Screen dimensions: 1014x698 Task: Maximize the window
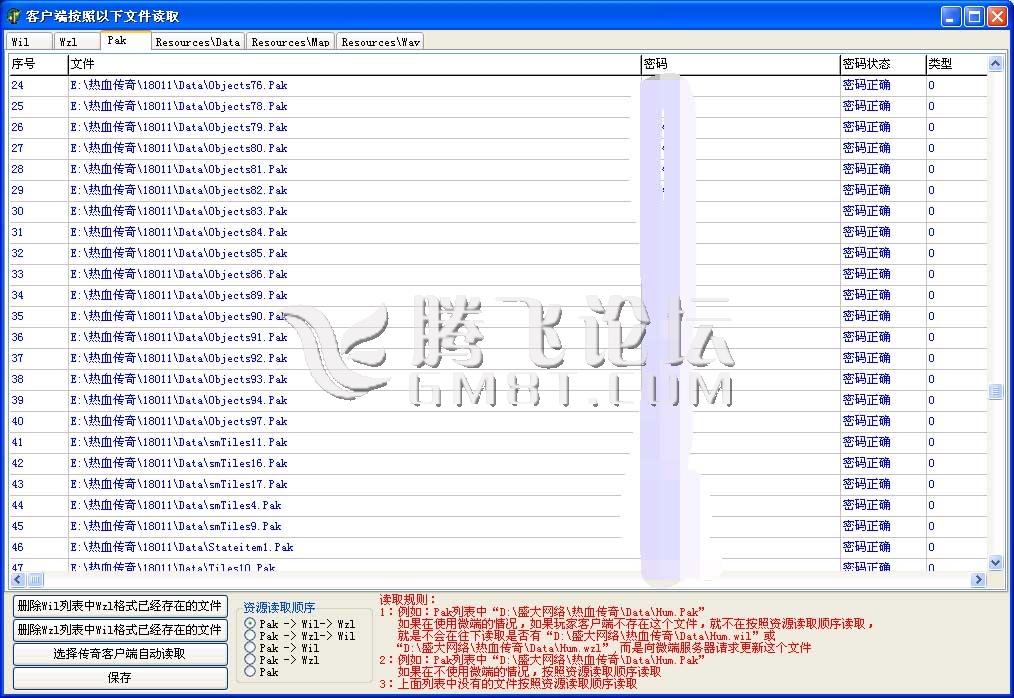tap(974, 16)
